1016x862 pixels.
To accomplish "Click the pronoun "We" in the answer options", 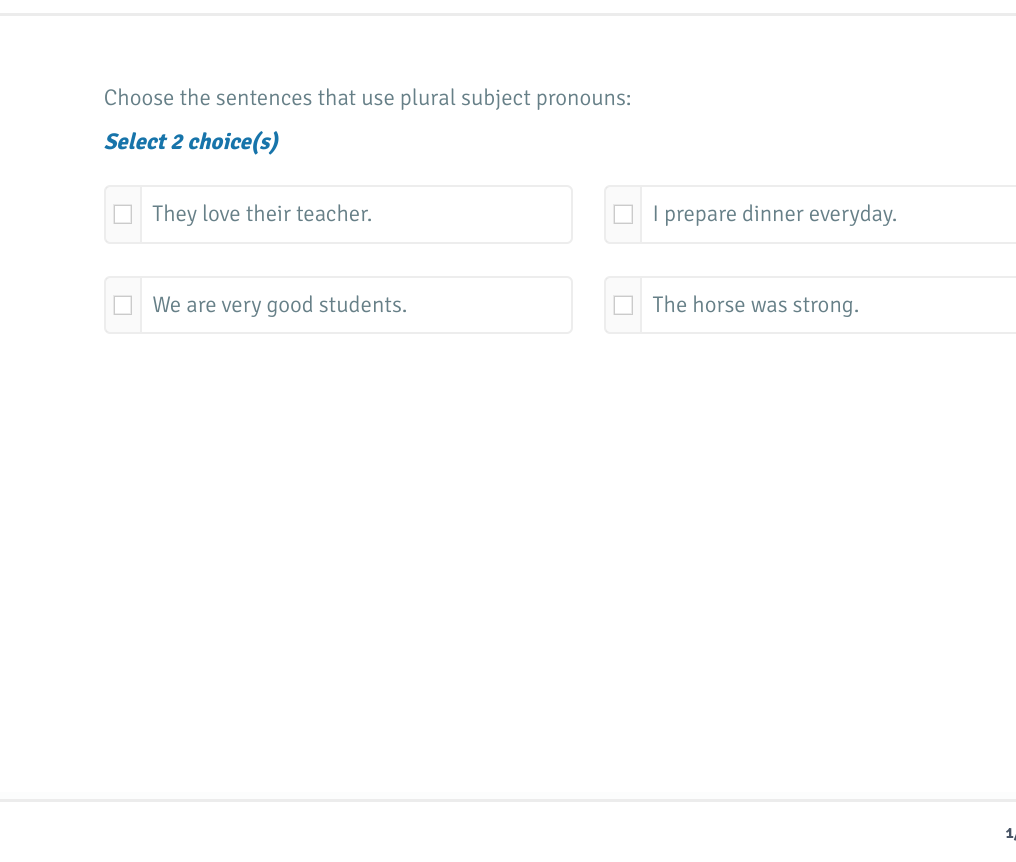I will 167,305.
